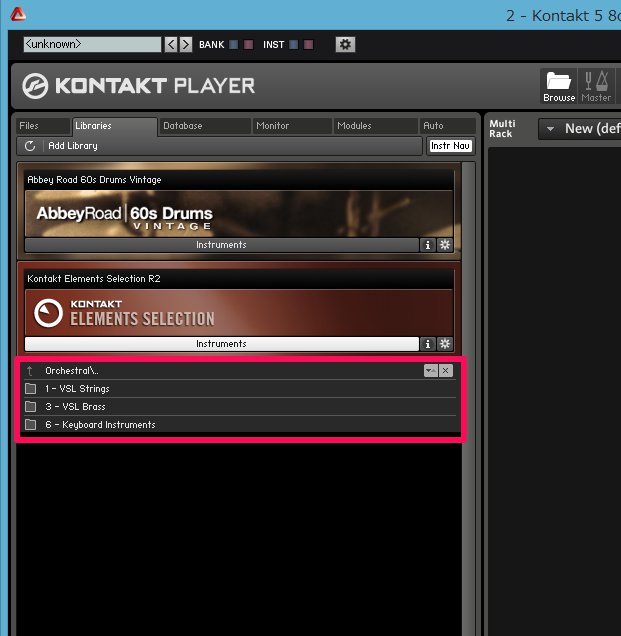The width and height of the screenshot is (621, 636).
Task: Click the plugin settings gear icon
Action: click(x=345, y=44)
